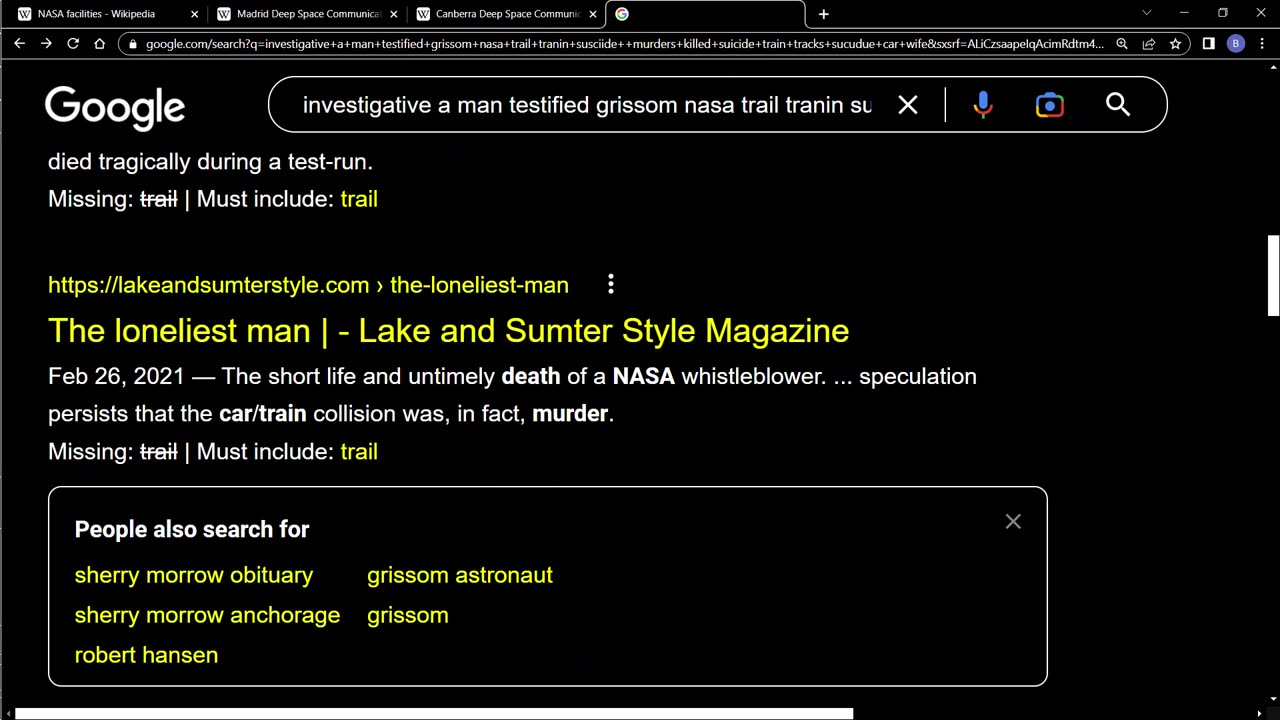Click the browser forward arrow
The width and height of the screenshot is (1280, 720).
tap(46, 44)
